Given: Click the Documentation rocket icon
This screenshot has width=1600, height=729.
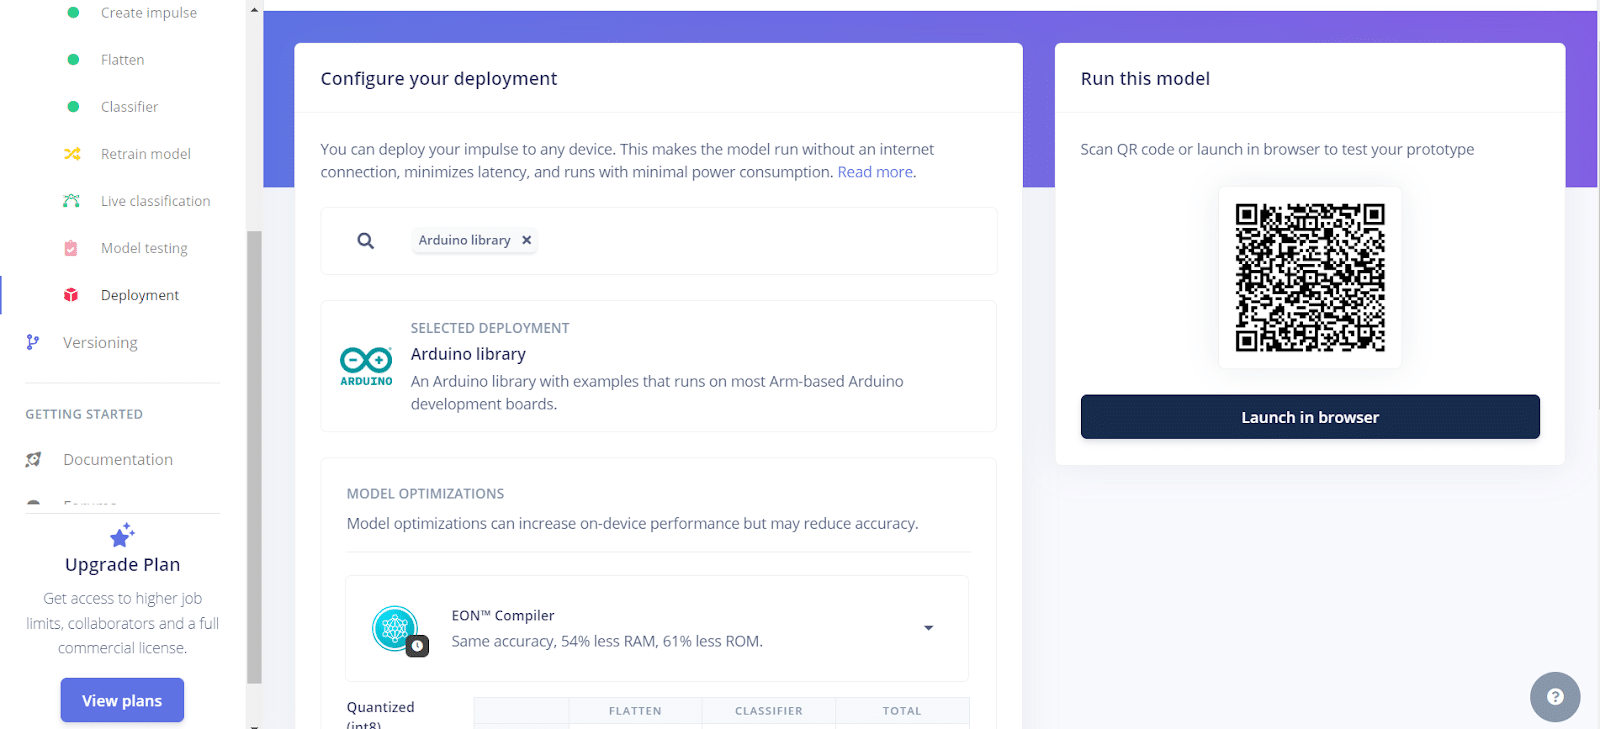Looking at the screenshot, I should pyautogui.click(x=33, y=459).
